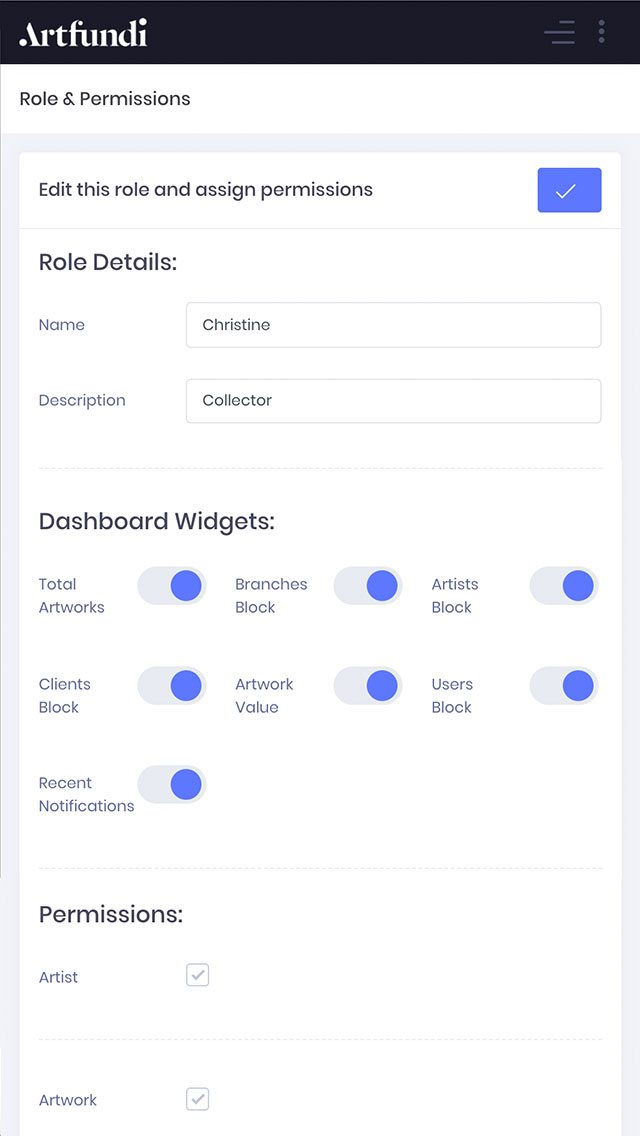Click the Permissions section heading
This screenshot has width=640, height=1136.
coord(110,914)
